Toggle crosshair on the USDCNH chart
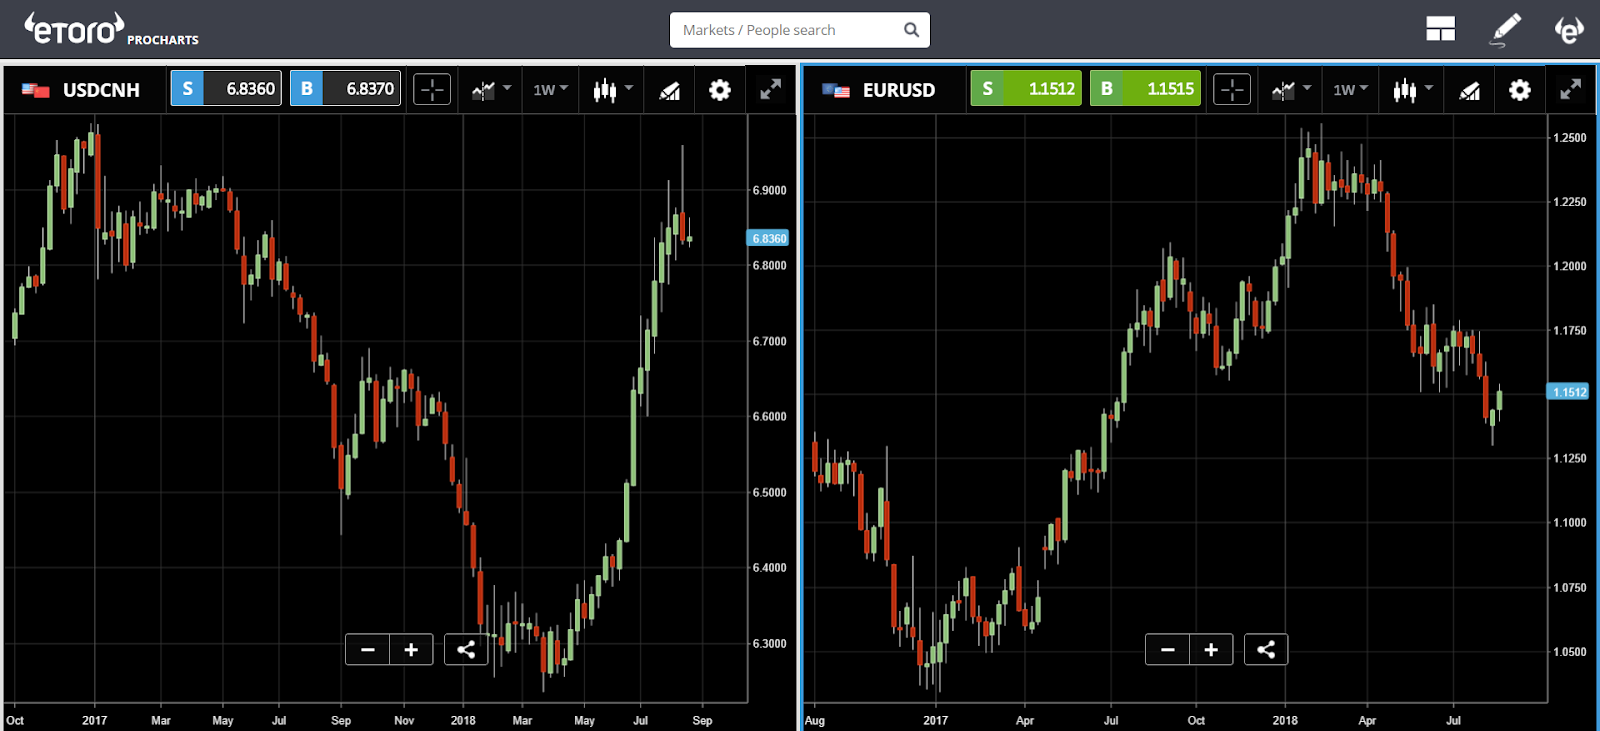Viewport: 1600px width, 731px height. tap(432, 89)
